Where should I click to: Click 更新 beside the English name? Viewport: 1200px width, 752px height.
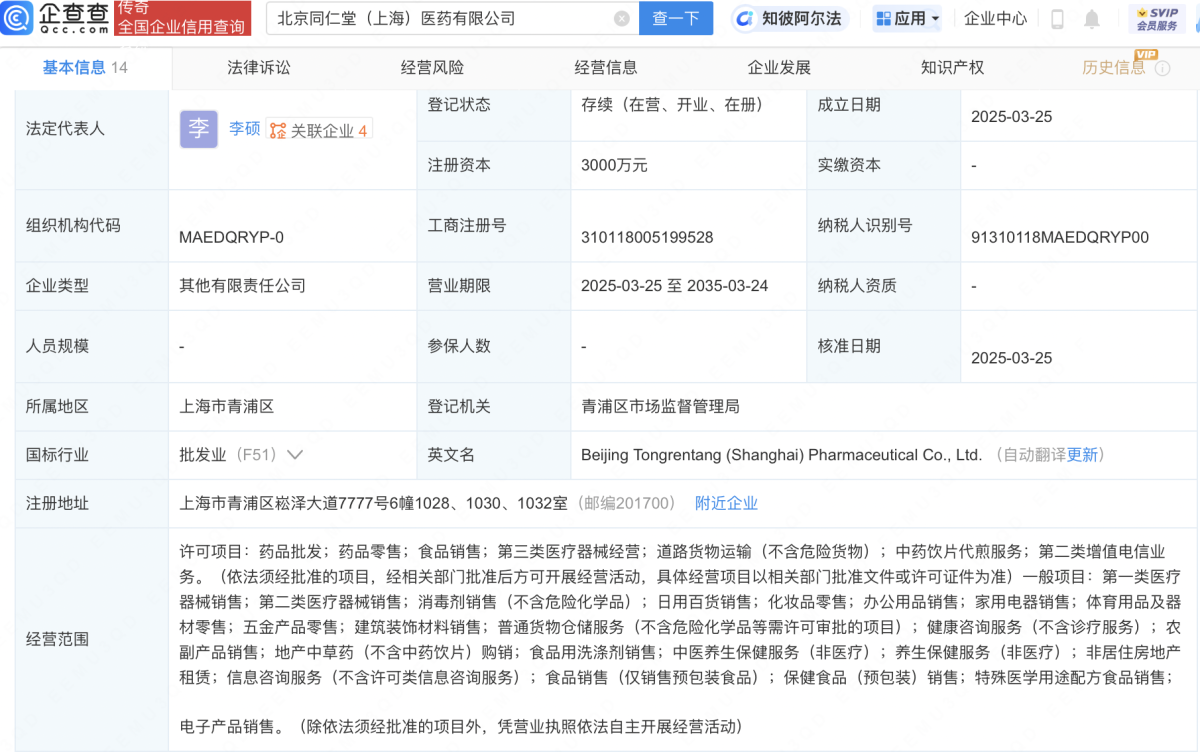pos(1082,454)
